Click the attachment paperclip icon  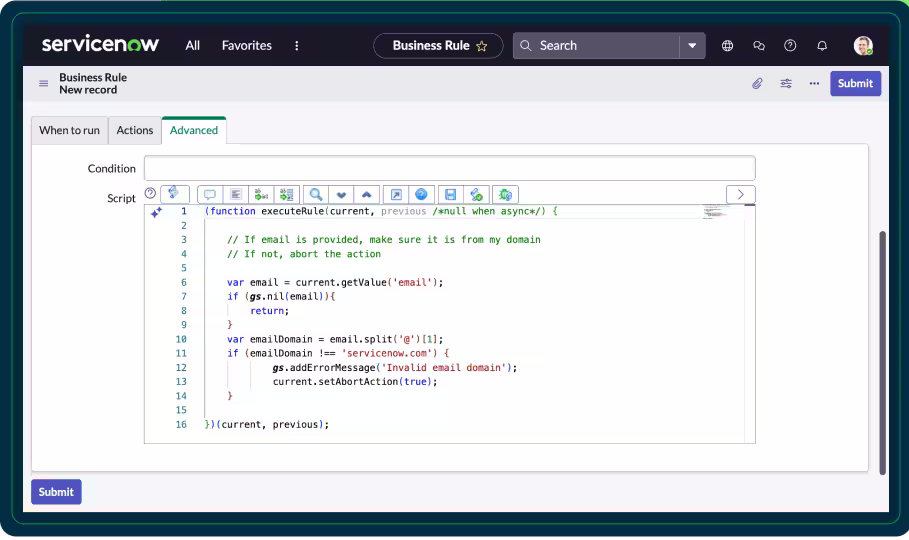[758, 84]
